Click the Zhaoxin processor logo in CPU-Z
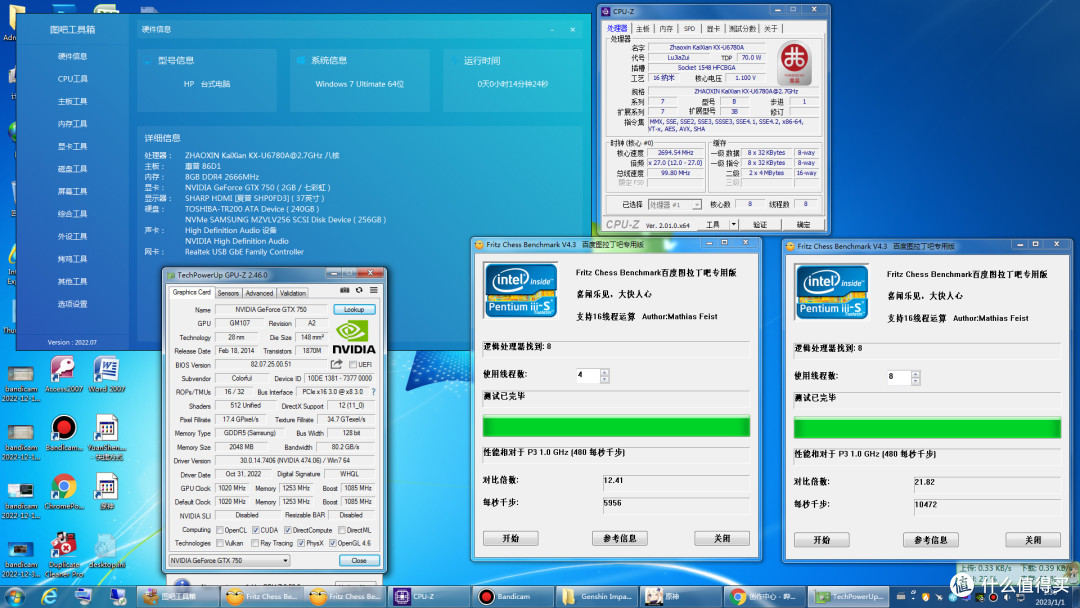Screen dimensions: 1080x608 [x=794, y=63]
